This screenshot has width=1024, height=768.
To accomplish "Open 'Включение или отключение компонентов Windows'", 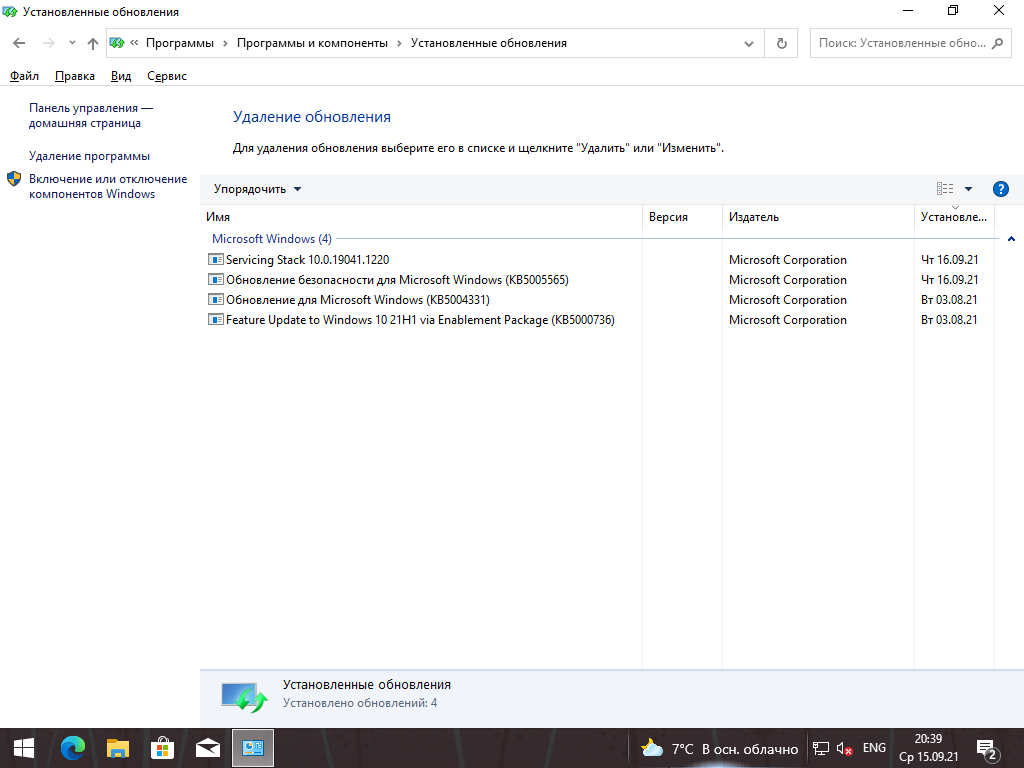I will (108, 186).
